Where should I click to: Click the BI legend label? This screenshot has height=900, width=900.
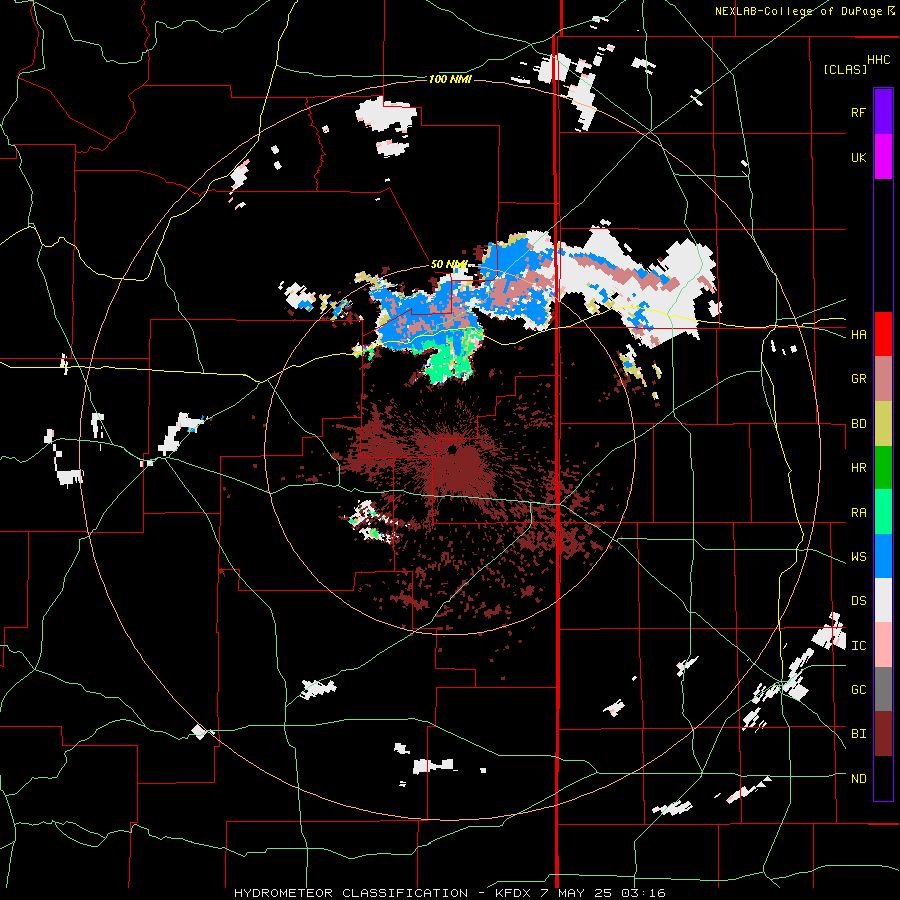tap(858, 734)
